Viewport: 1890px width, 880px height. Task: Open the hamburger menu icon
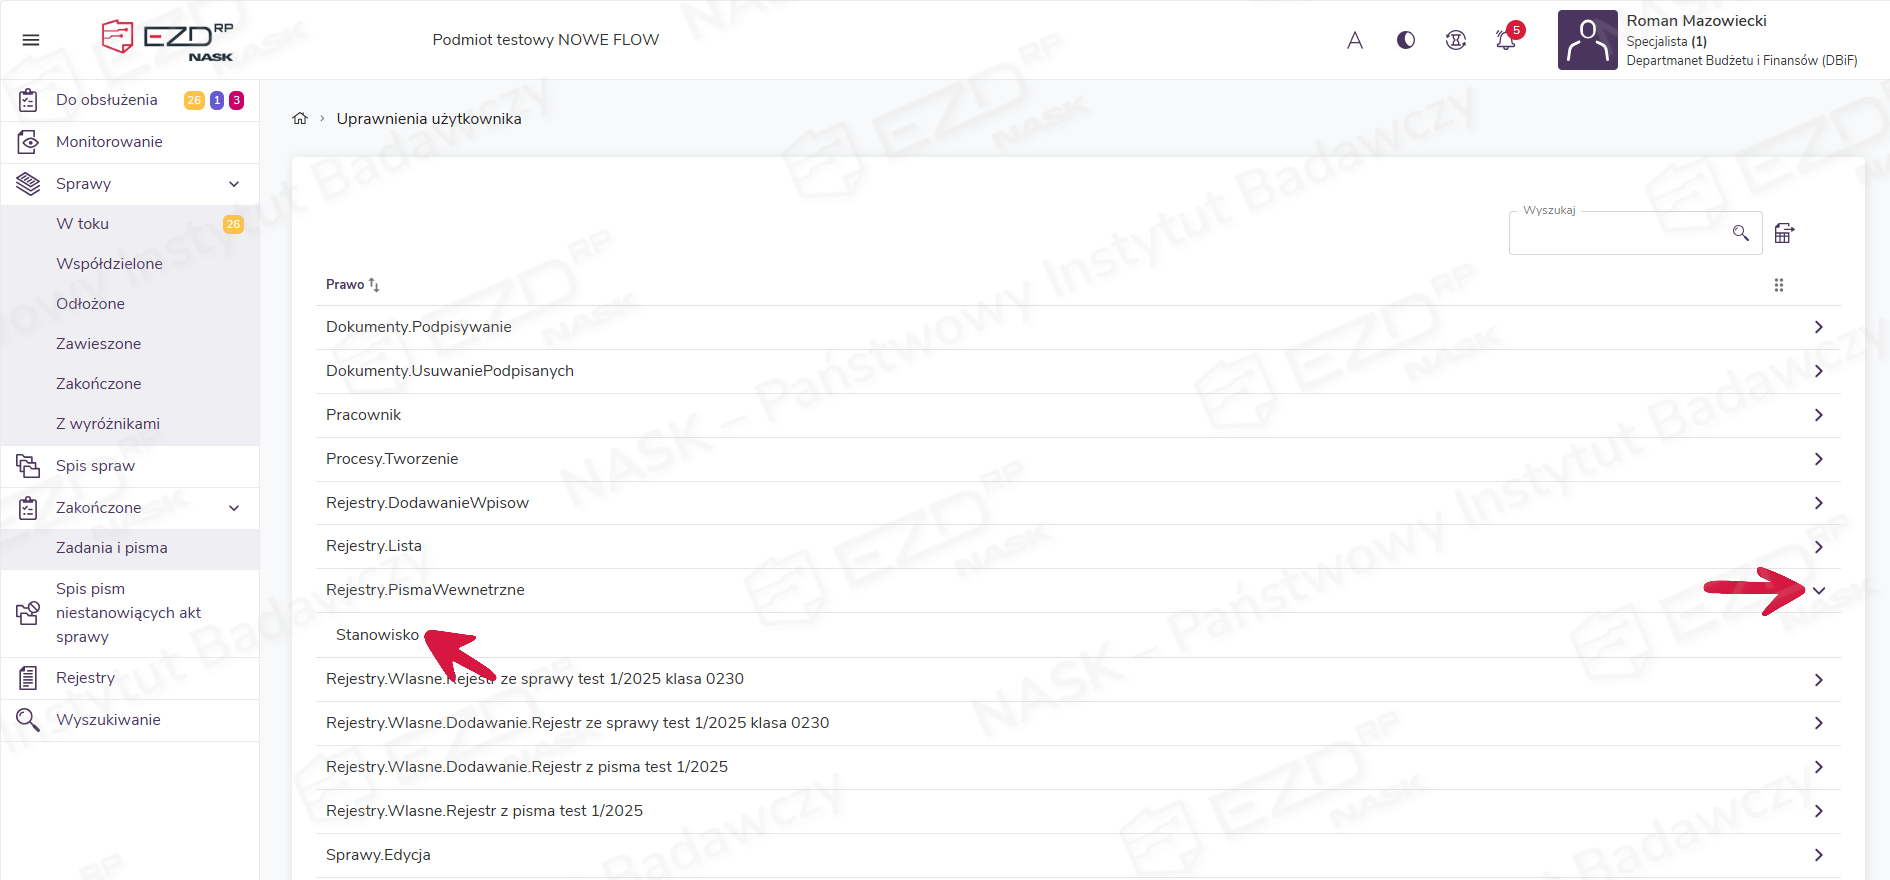pos(31,40)
